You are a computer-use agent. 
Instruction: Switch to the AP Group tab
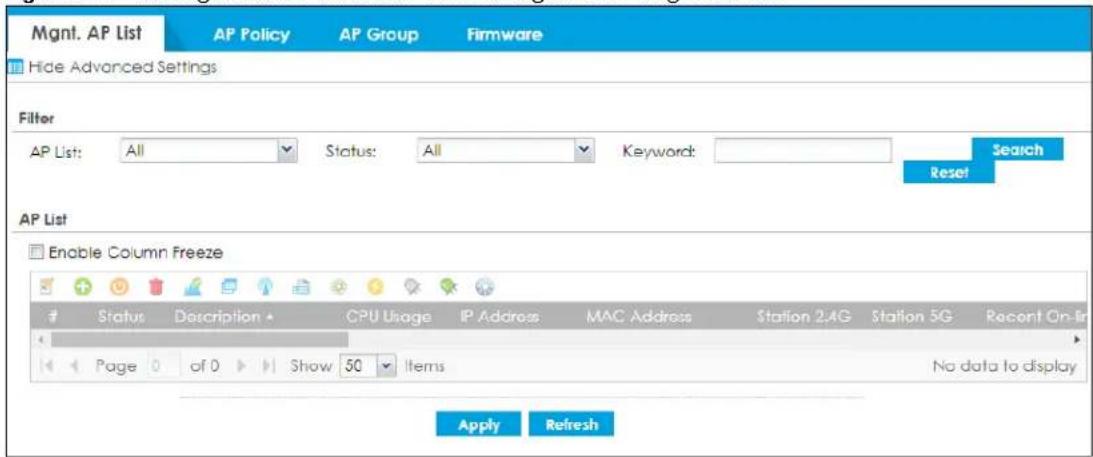pyautogui.click(x=379, y=34)
